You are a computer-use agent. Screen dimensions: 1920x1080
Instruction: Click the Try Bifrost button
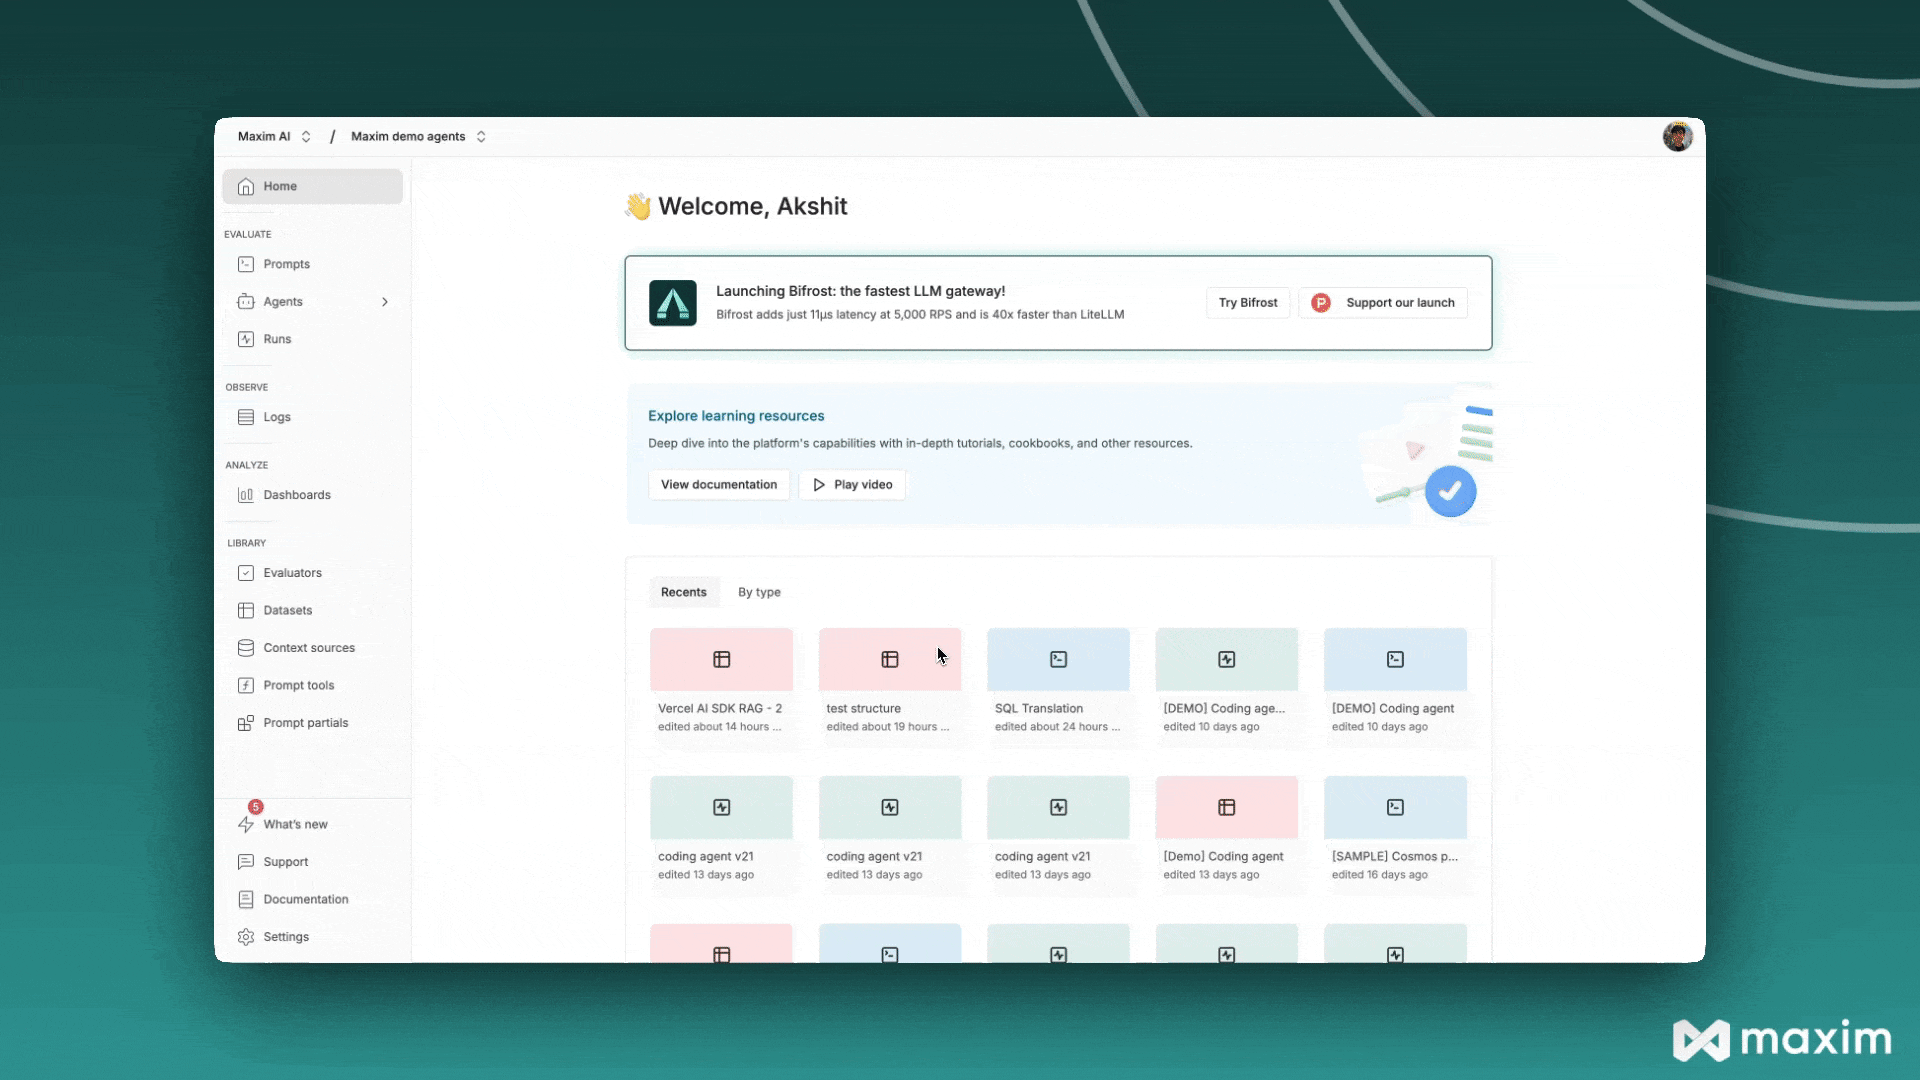[x=1247, y=303]
